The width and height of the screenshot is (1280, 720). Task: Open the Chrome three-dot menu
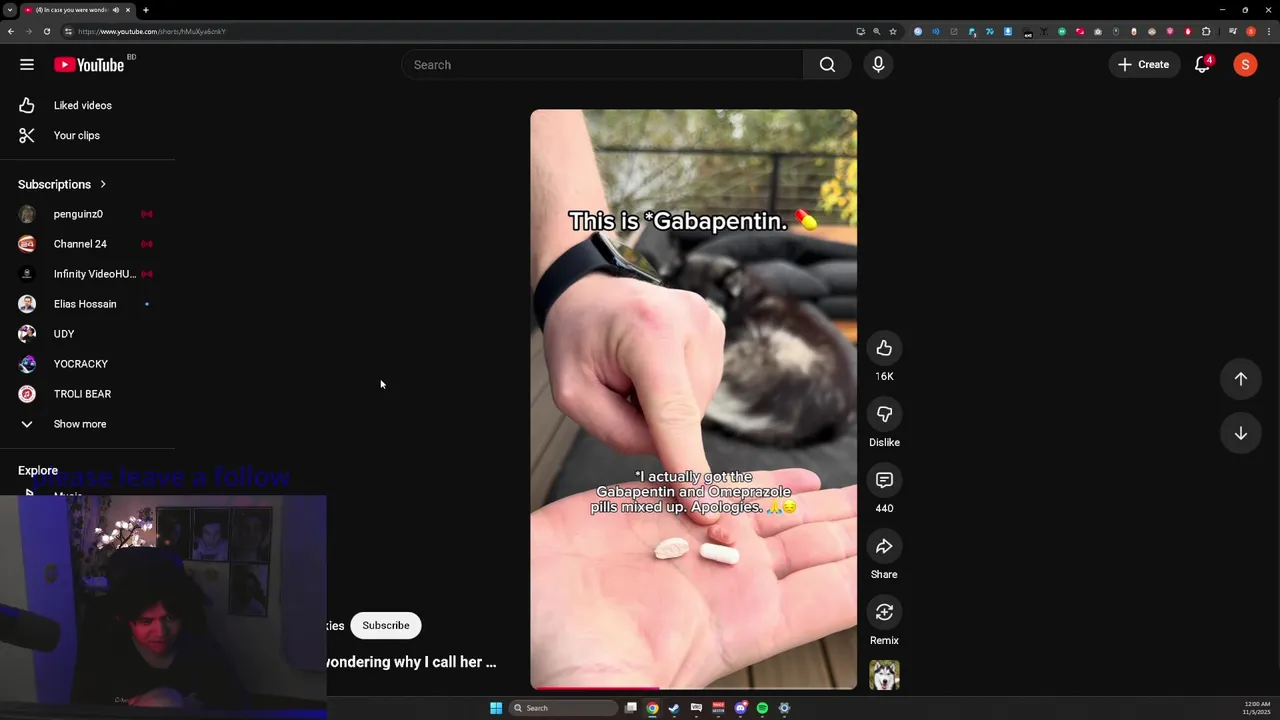1268,31
